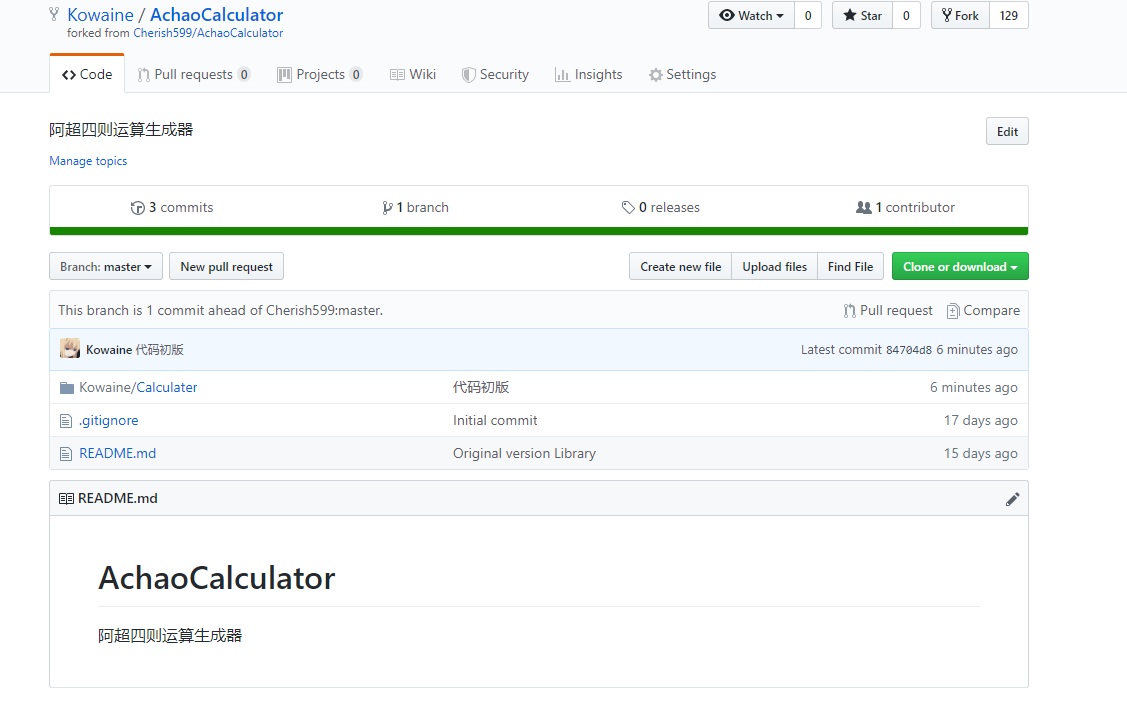The height and width of the screenshot is (721, 1127).
Task: Open the 1 contributor link
Action: tap(906, 208)
